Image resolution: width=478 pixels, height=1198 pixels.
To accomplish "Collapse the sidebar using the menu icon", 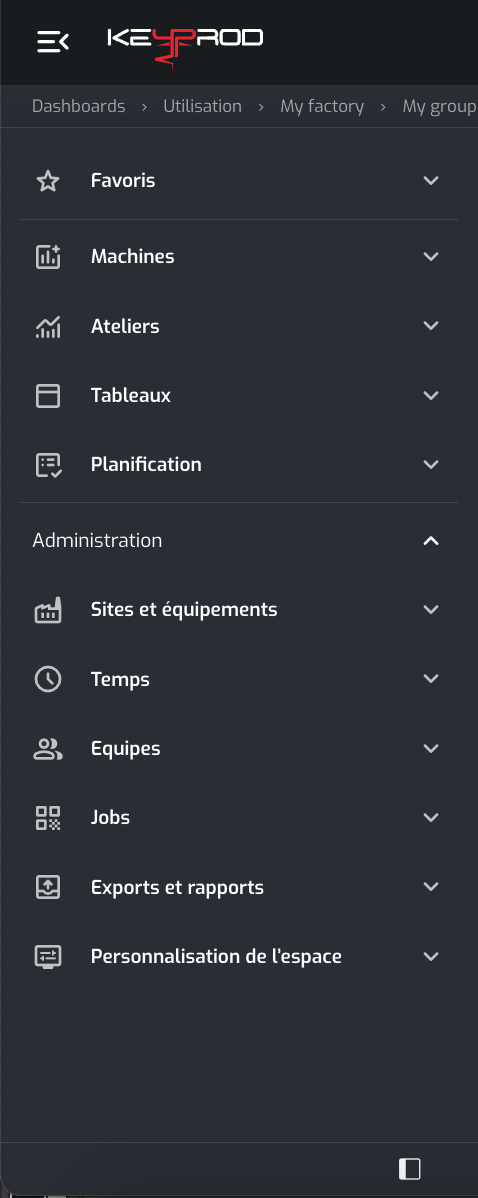I will pyautogui.click(x=53, y=41).
